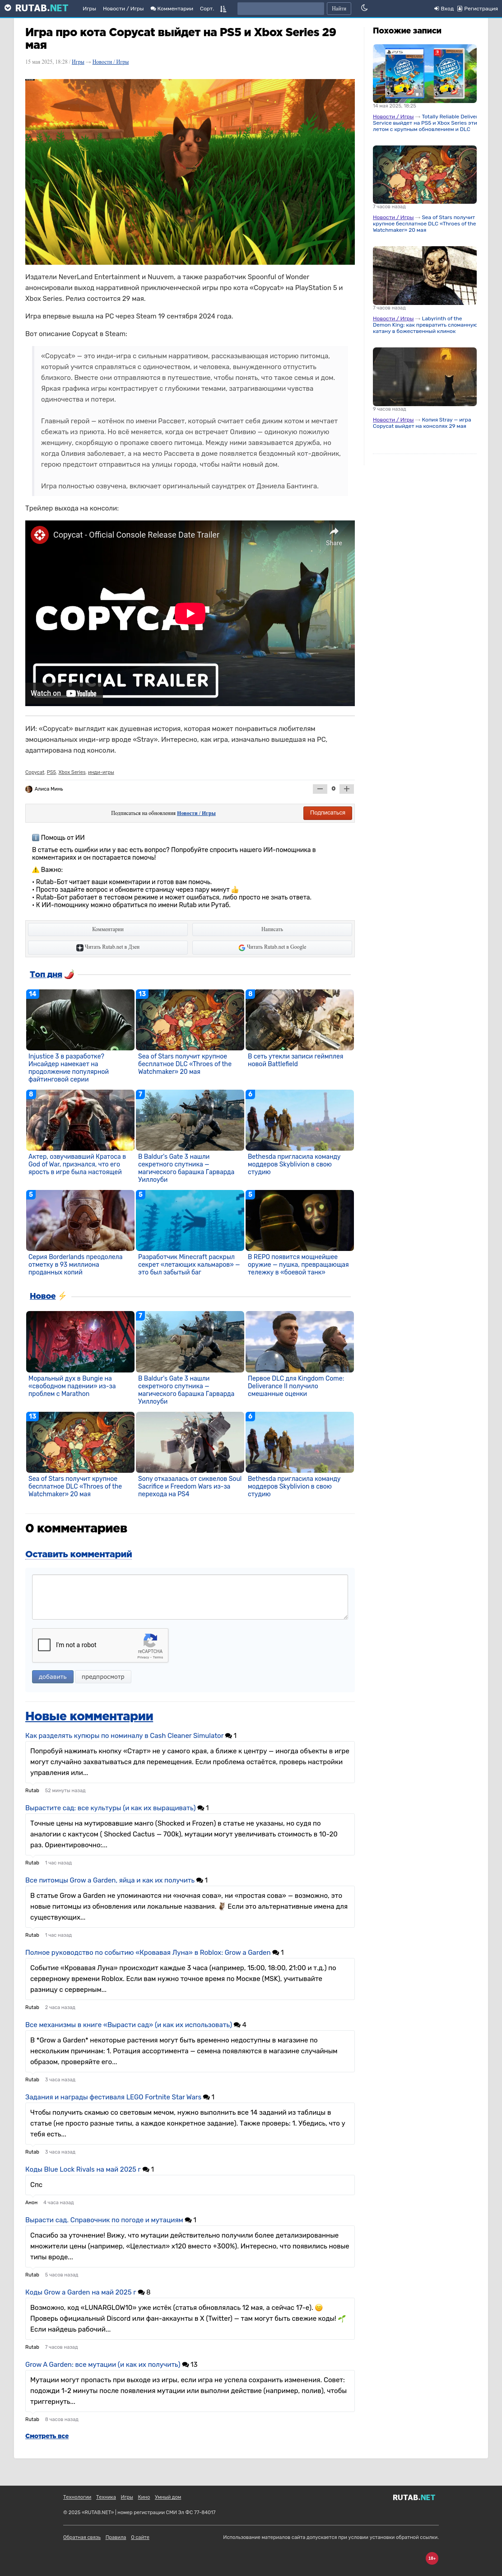Click the 18+ age badge icon
Screen dimensions: 502x2576
(x=432, y=2558)
